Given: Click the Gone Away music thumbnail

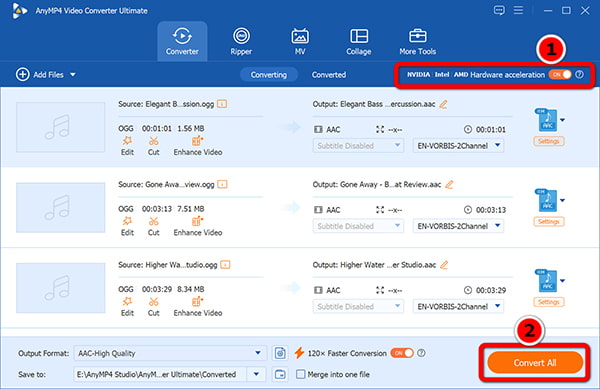Looking at the screenshot, I should [x=60, y=208].
